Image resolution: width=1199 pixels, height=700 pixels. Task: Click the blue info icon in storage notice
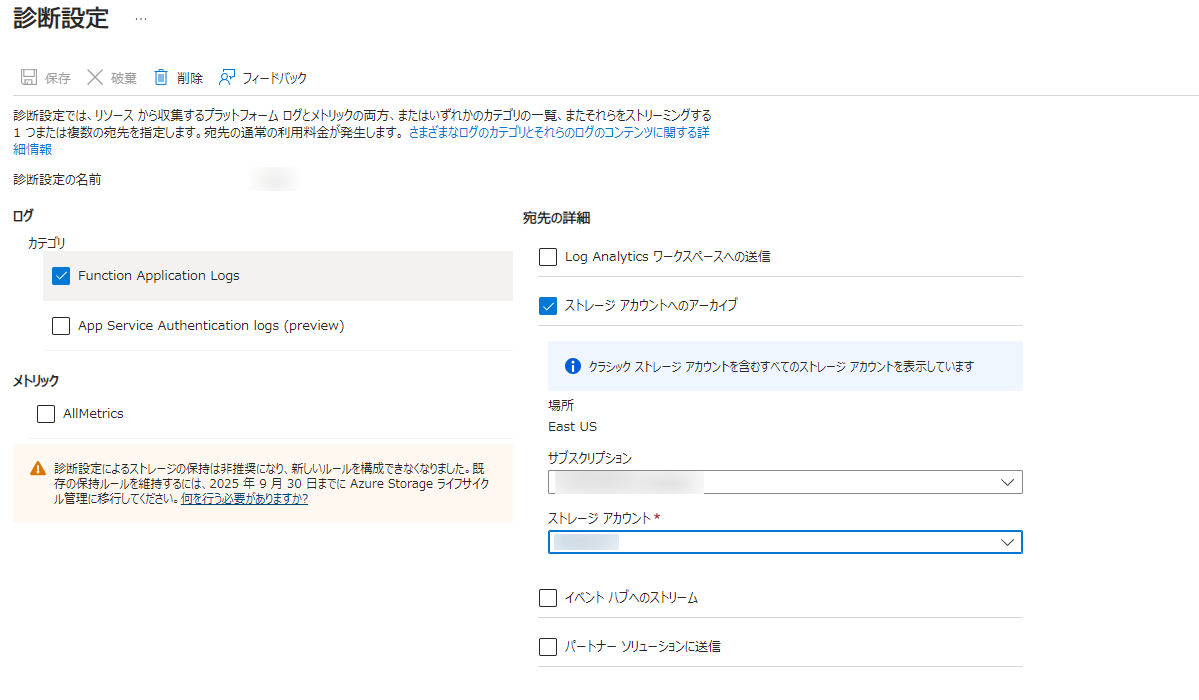click(573, 366)
